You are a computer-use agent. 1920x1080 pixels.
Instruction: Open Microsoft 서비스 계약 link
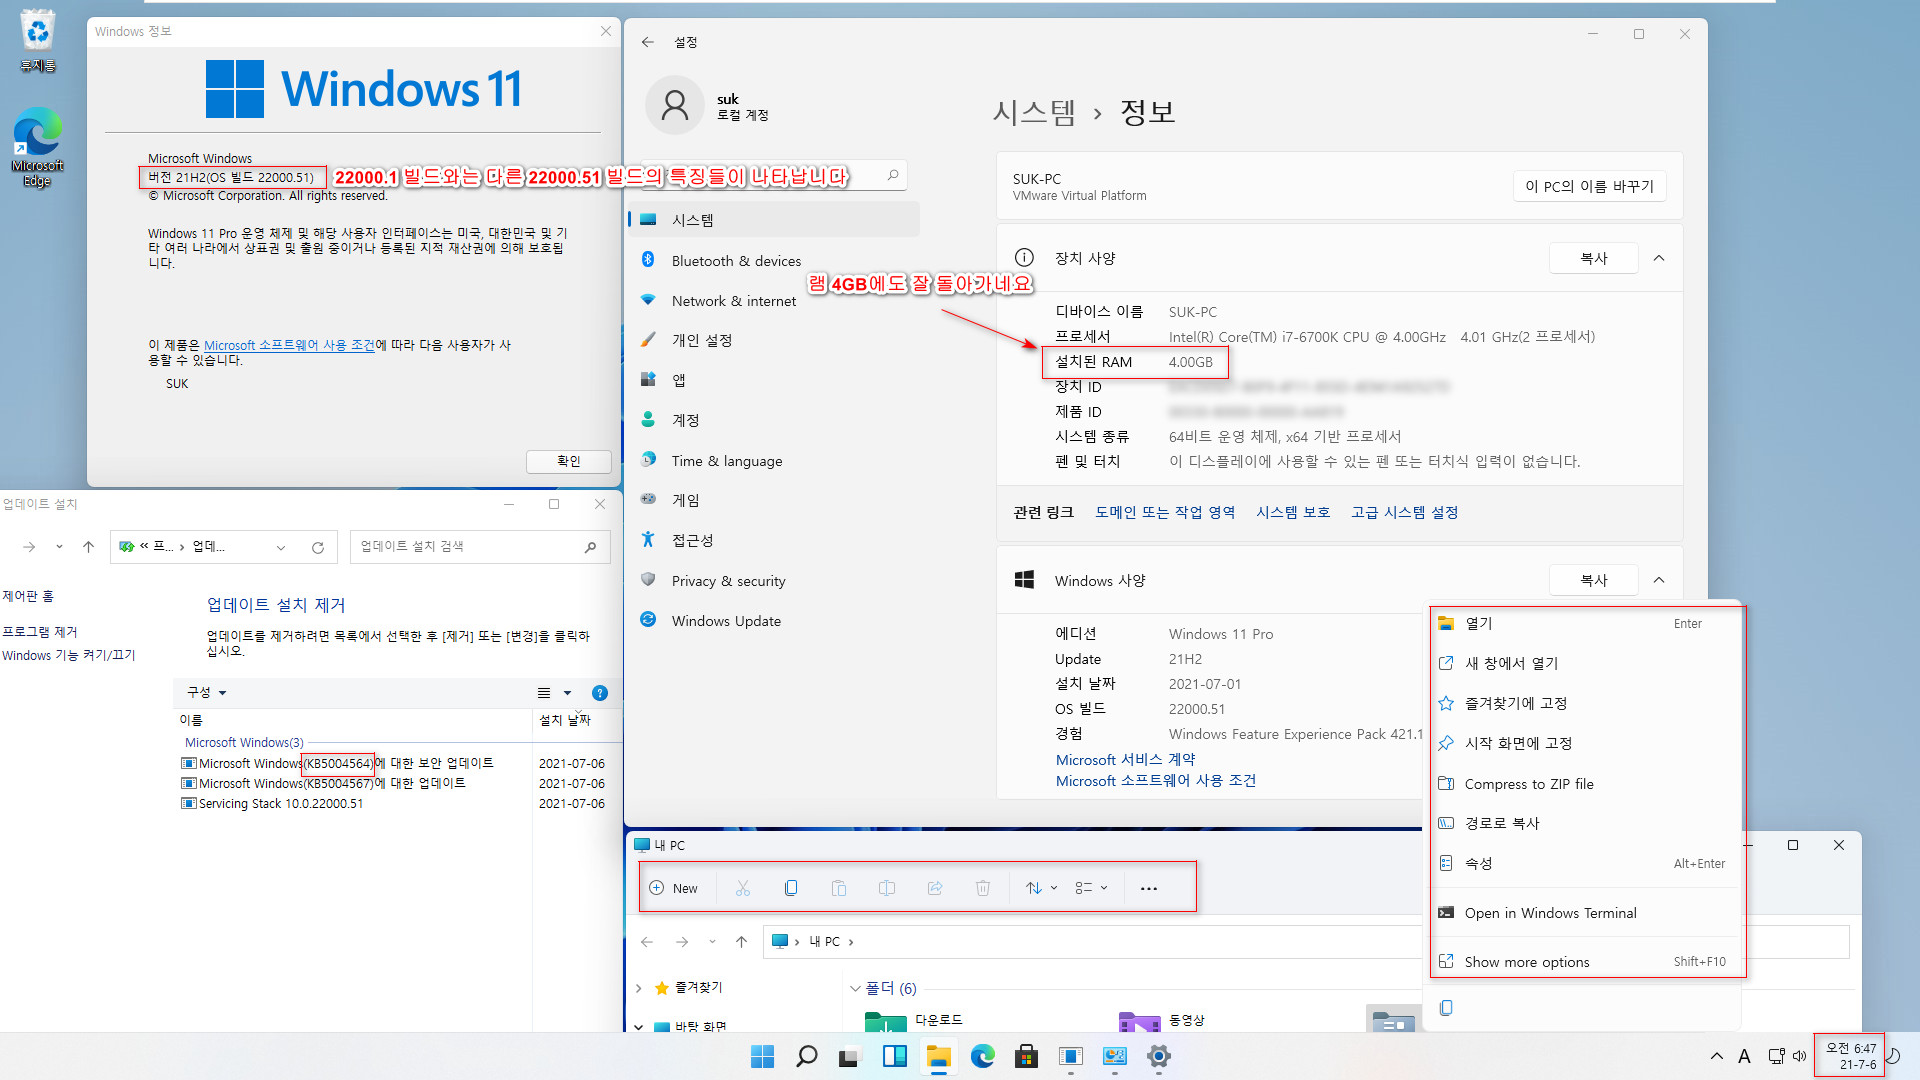click(x=1125, y=760)
